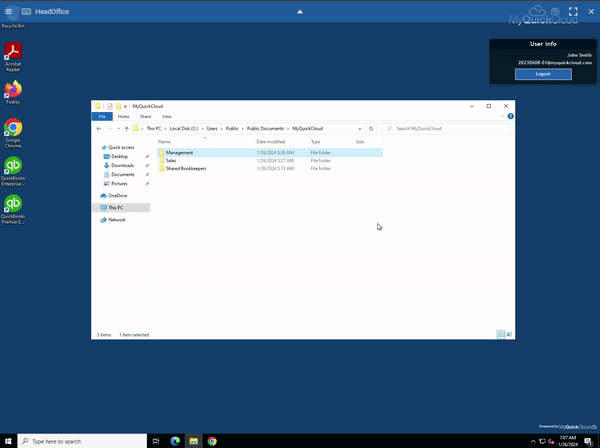The height and width of the screenshot is (448, 600).
Task: Toggle fullscreen mode for remote session
Action: point(573,11)
